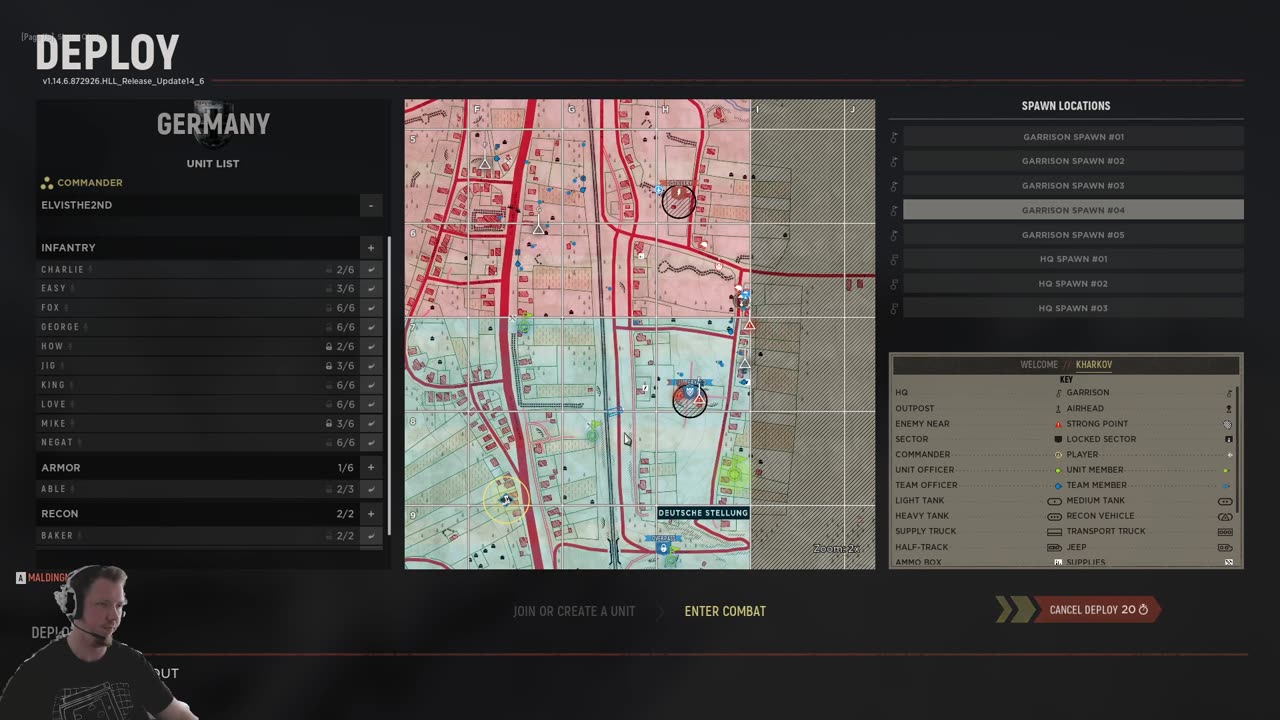Join the Able armor unit
Viewport: 1280px width, 720px height.
pyautogui.click(x=371, y=489)
